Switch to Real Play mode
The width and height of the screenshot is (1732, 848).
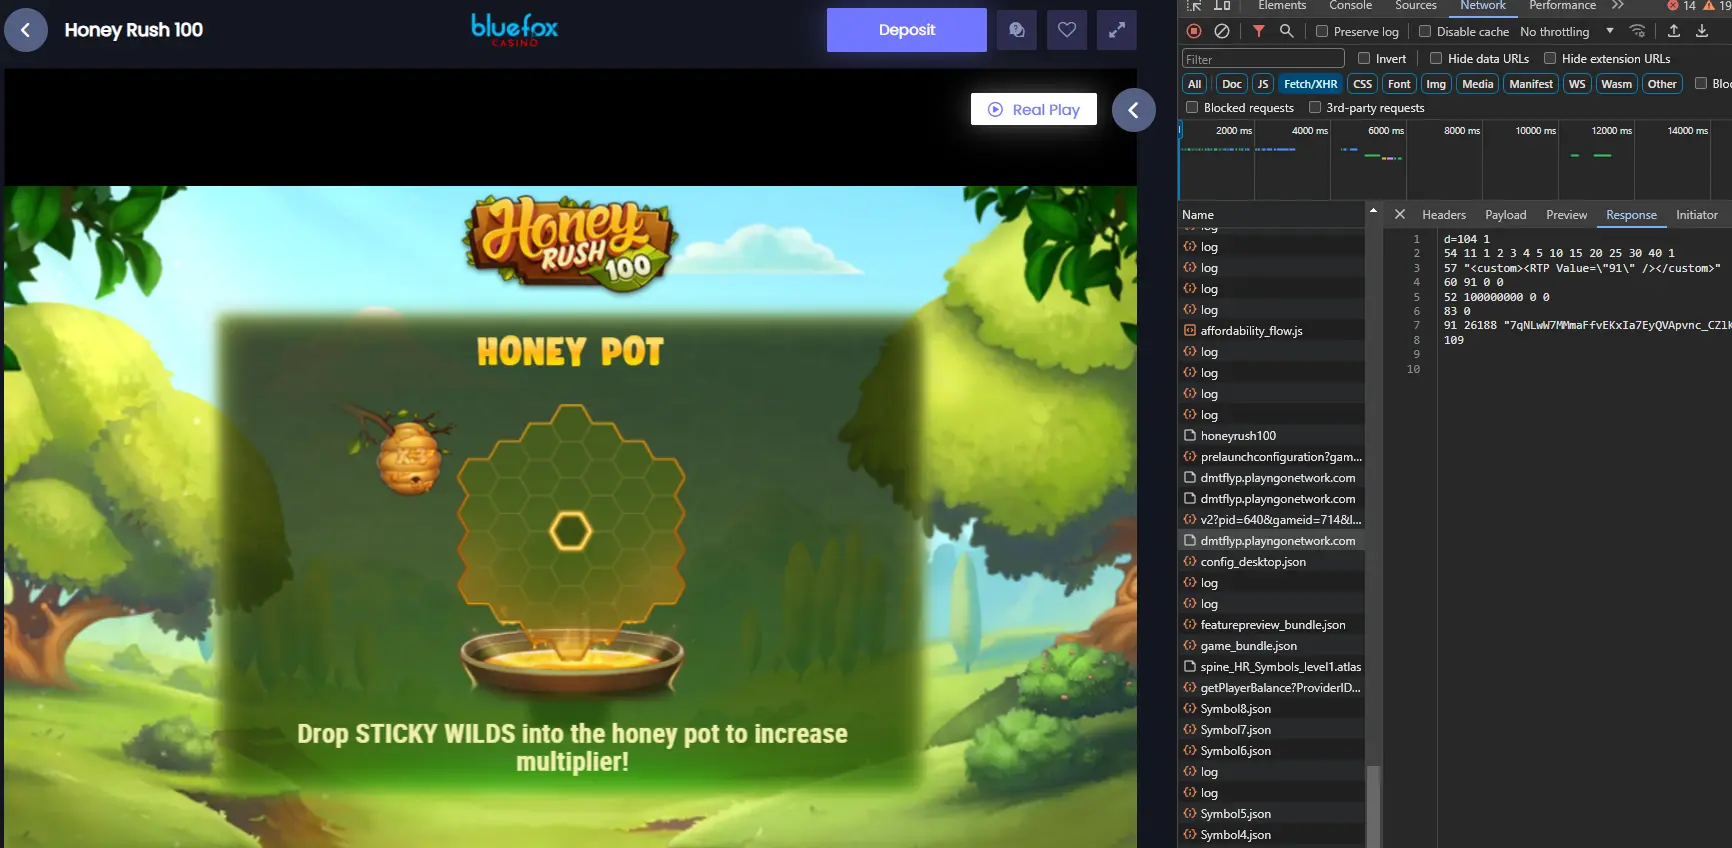coord(1034,109)
